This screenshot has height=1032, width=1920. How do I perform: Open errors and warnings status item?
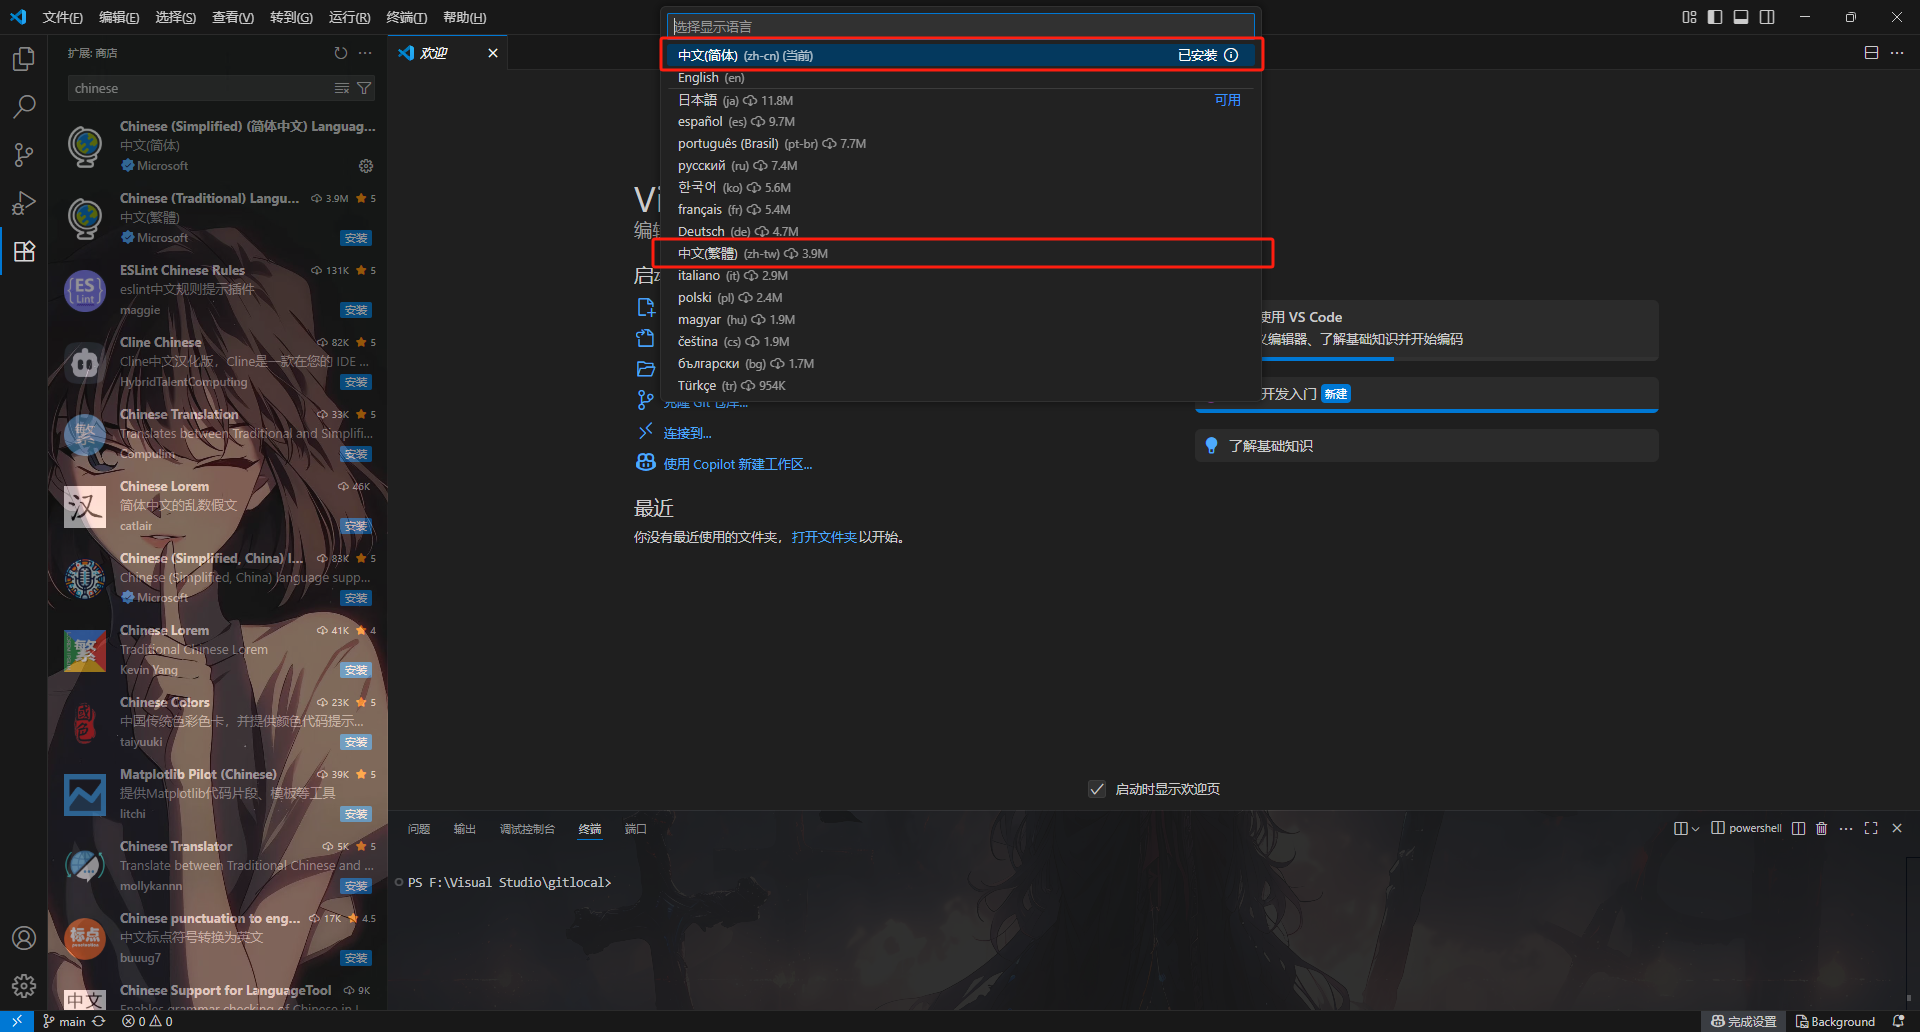(148, 1021)
